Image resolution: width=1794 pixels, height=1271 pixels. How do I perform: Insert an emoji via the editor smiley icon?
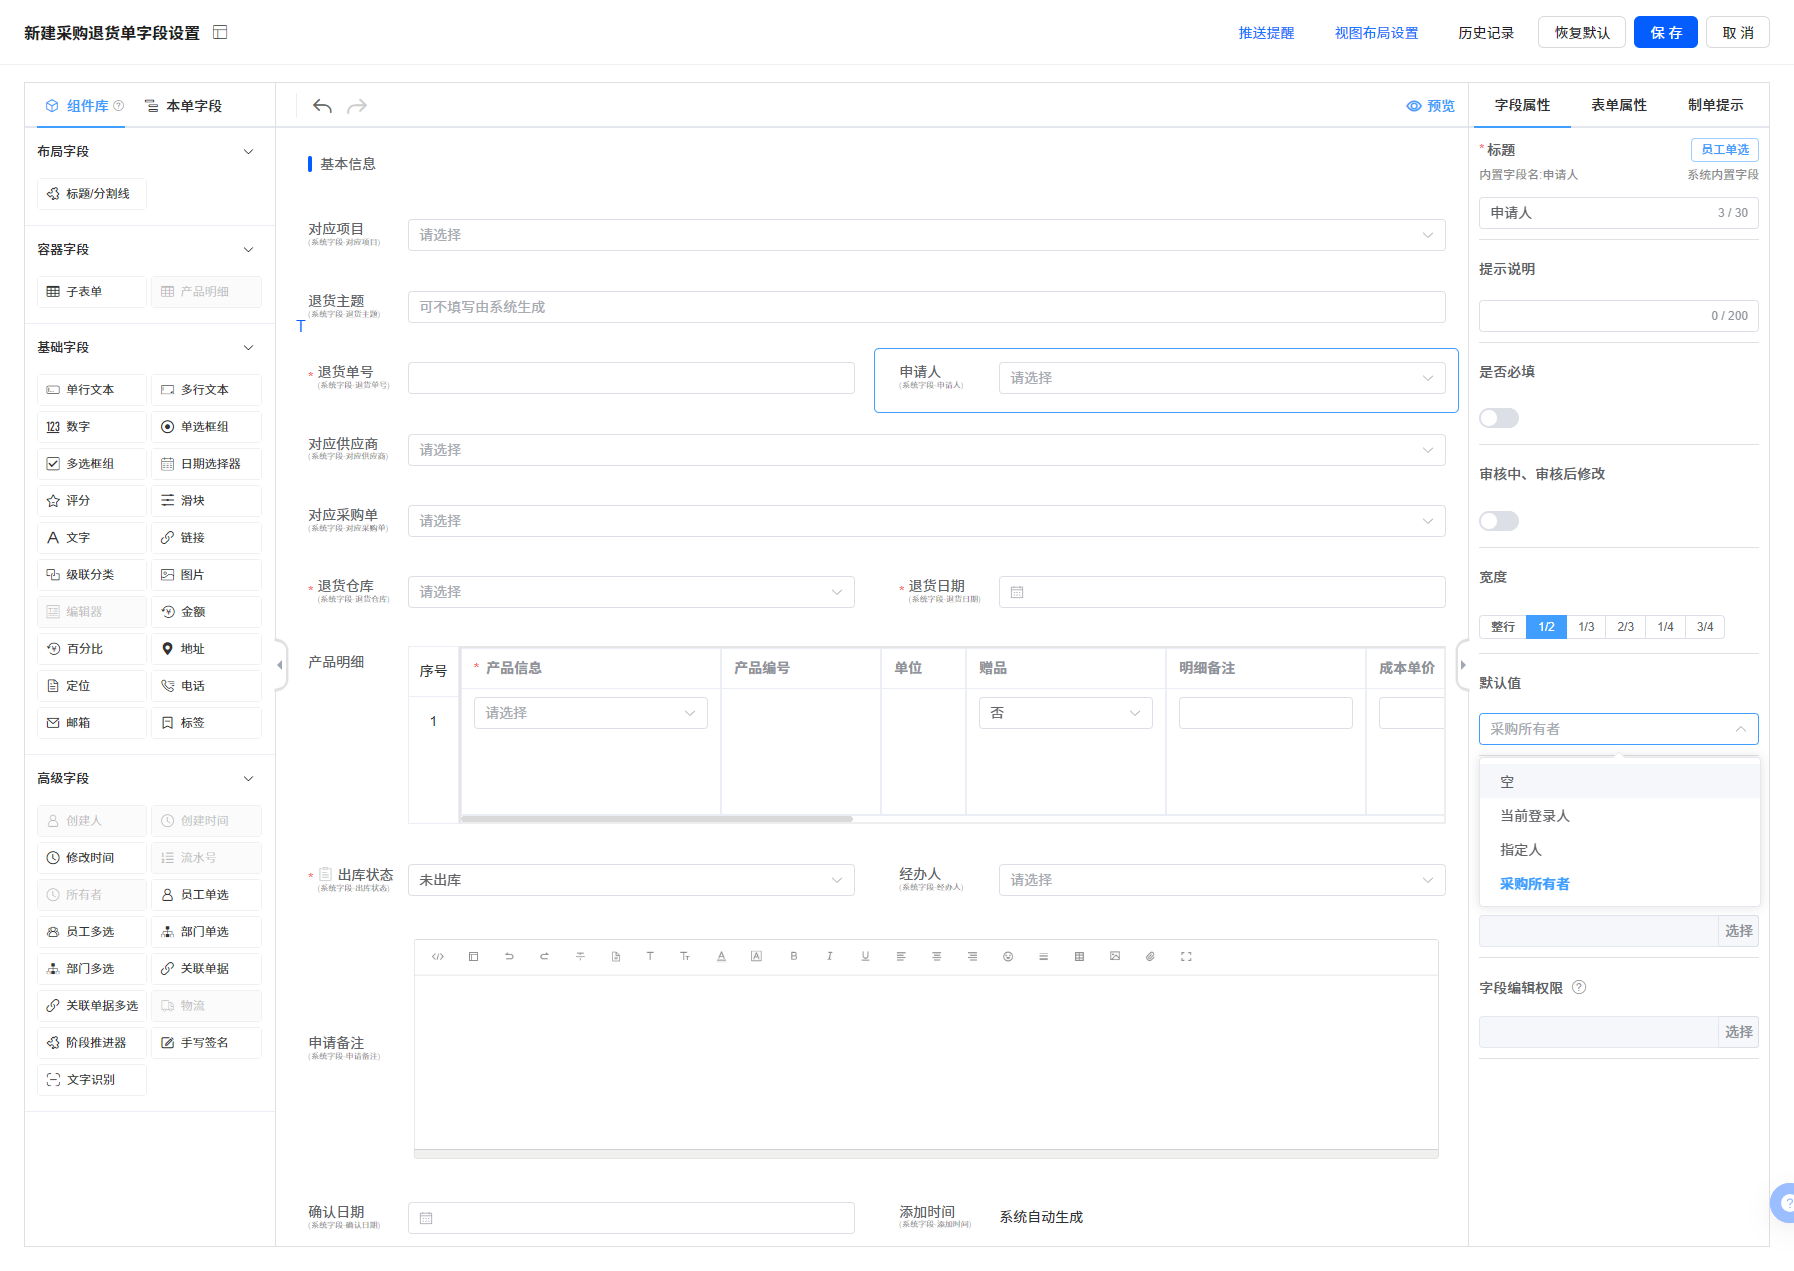(x=1008, y=957)
